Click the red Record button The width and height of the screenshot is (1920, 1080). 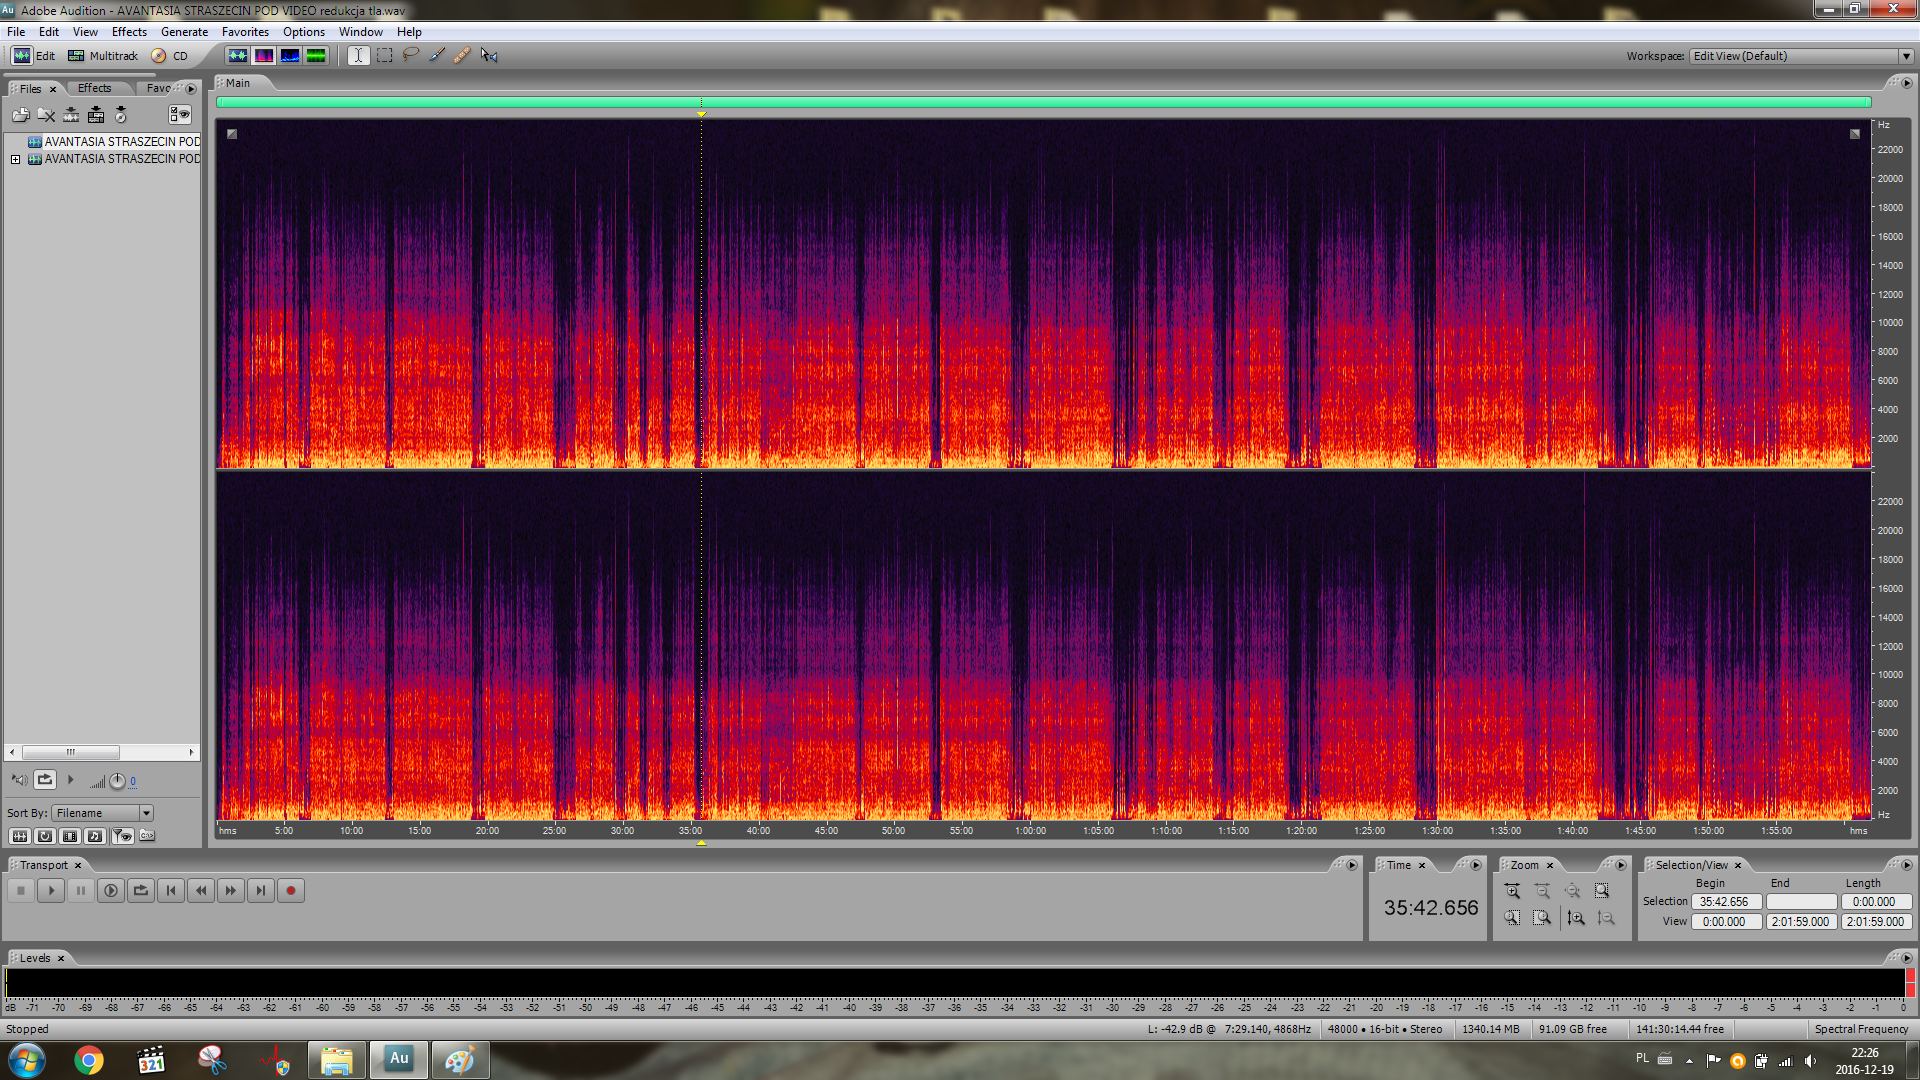click(291, 891)
